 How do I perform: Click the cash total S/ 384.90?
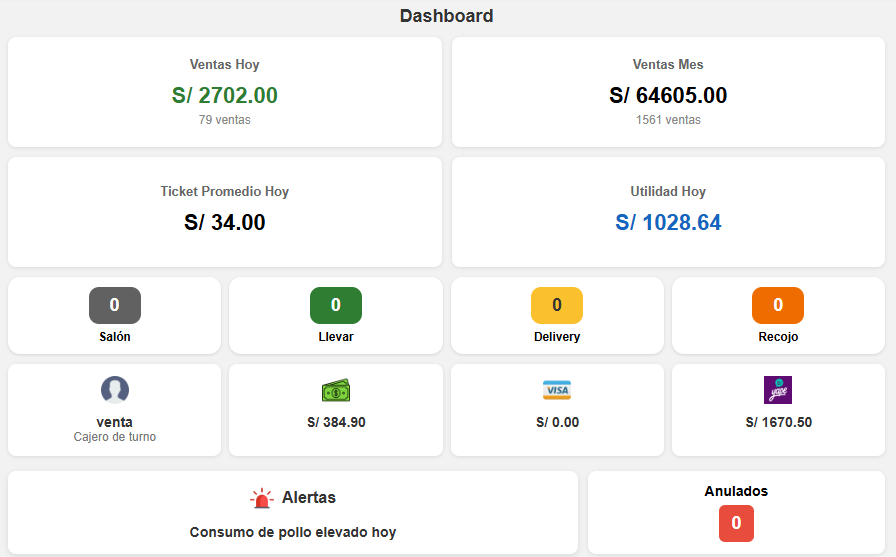coord(336,422)
